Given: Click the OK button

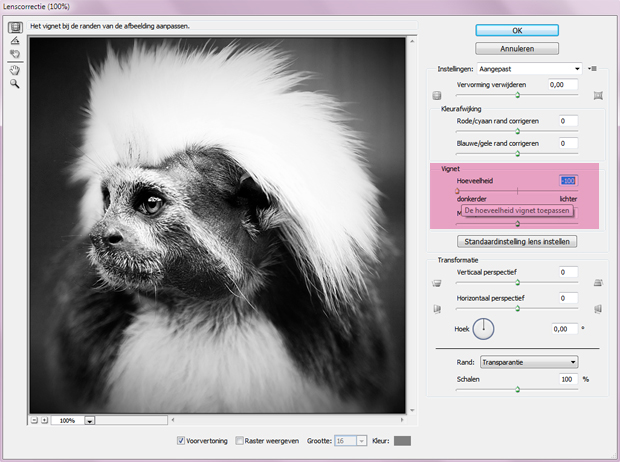Looking at the screenshot, I should click(x=517, y=30).
